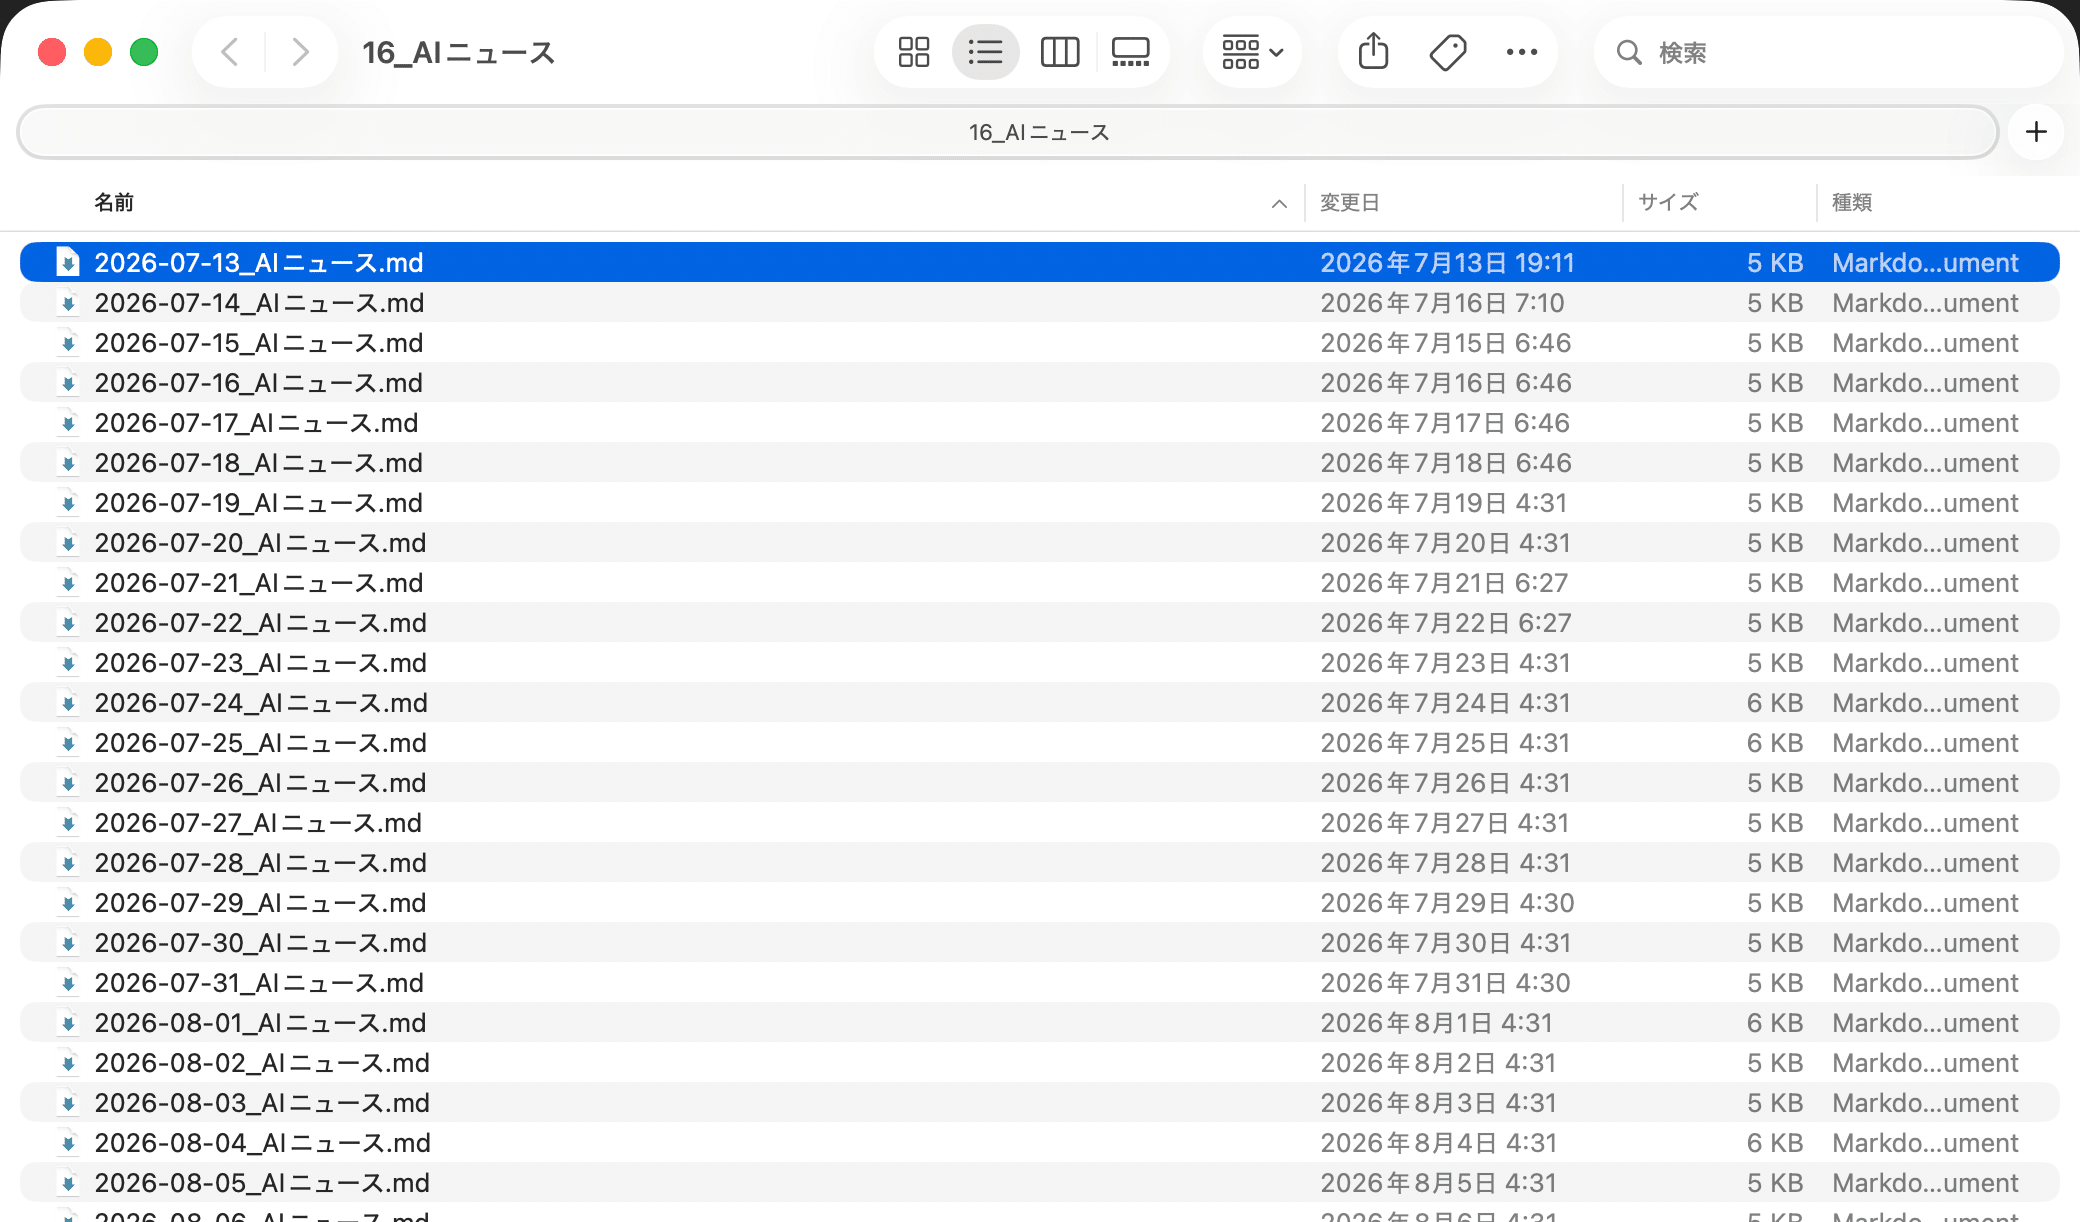The width and height of the screenshot is (2080, 1222).
Task: Select file 2026-07-24_AIニュース.md
Action: pos(1040,703)
